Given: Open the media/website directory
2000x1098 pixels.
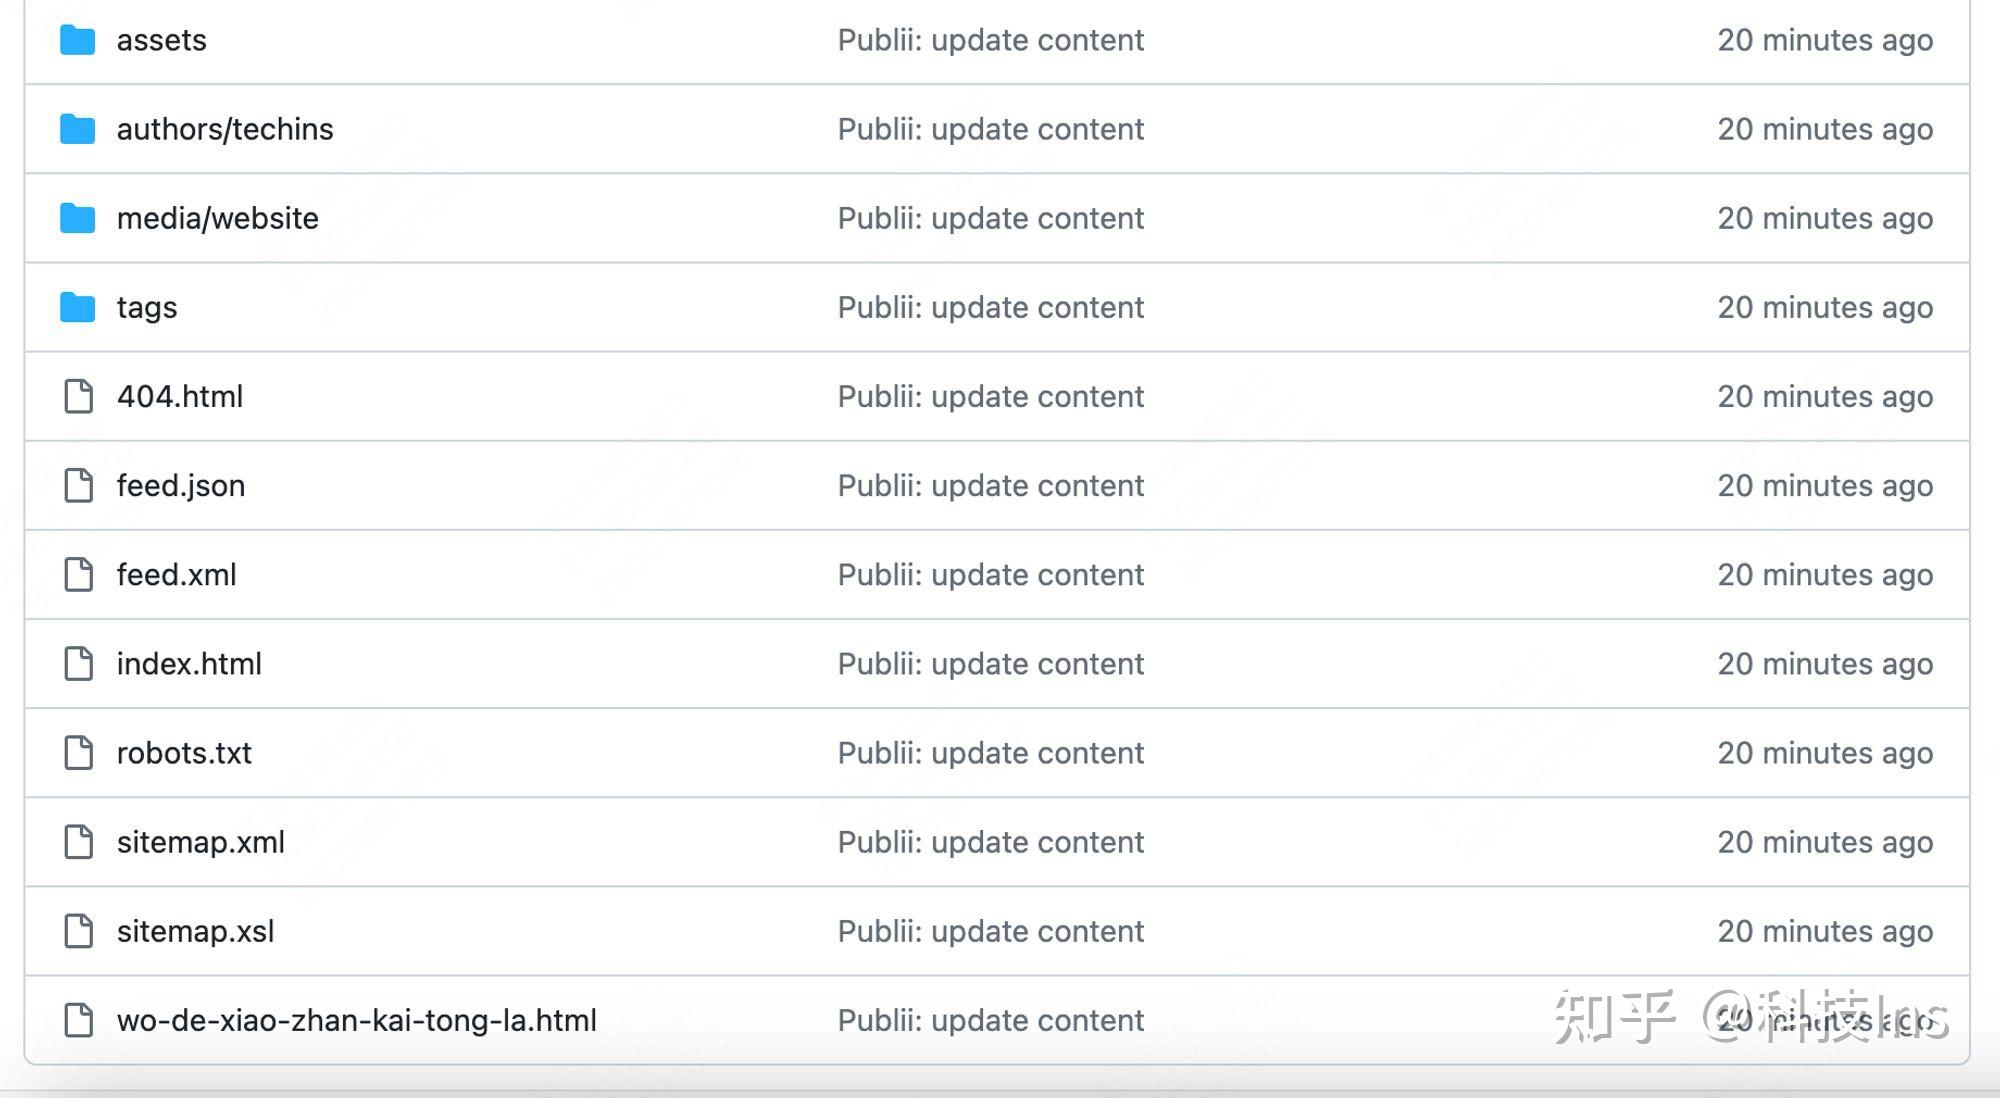Looking at the screenshot, I should pos(217,218).
